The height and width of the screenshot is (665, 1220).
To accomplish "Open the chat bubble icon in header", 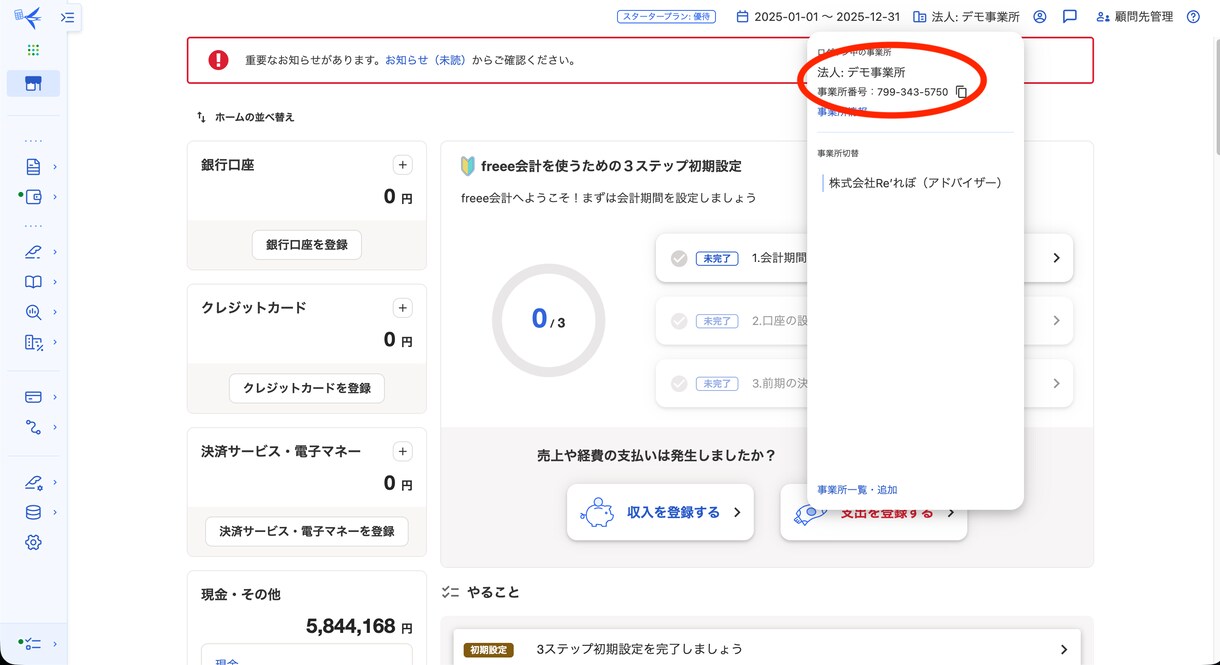I will coord(1070,17).
